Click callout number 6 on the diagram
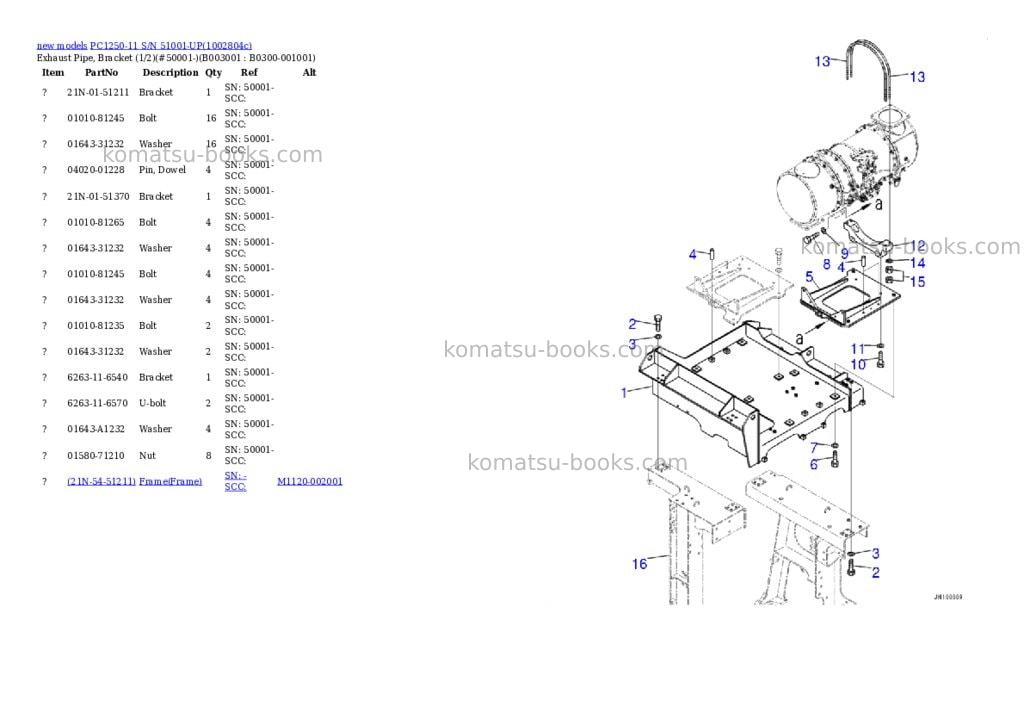1024x725 pixels. 814,464
